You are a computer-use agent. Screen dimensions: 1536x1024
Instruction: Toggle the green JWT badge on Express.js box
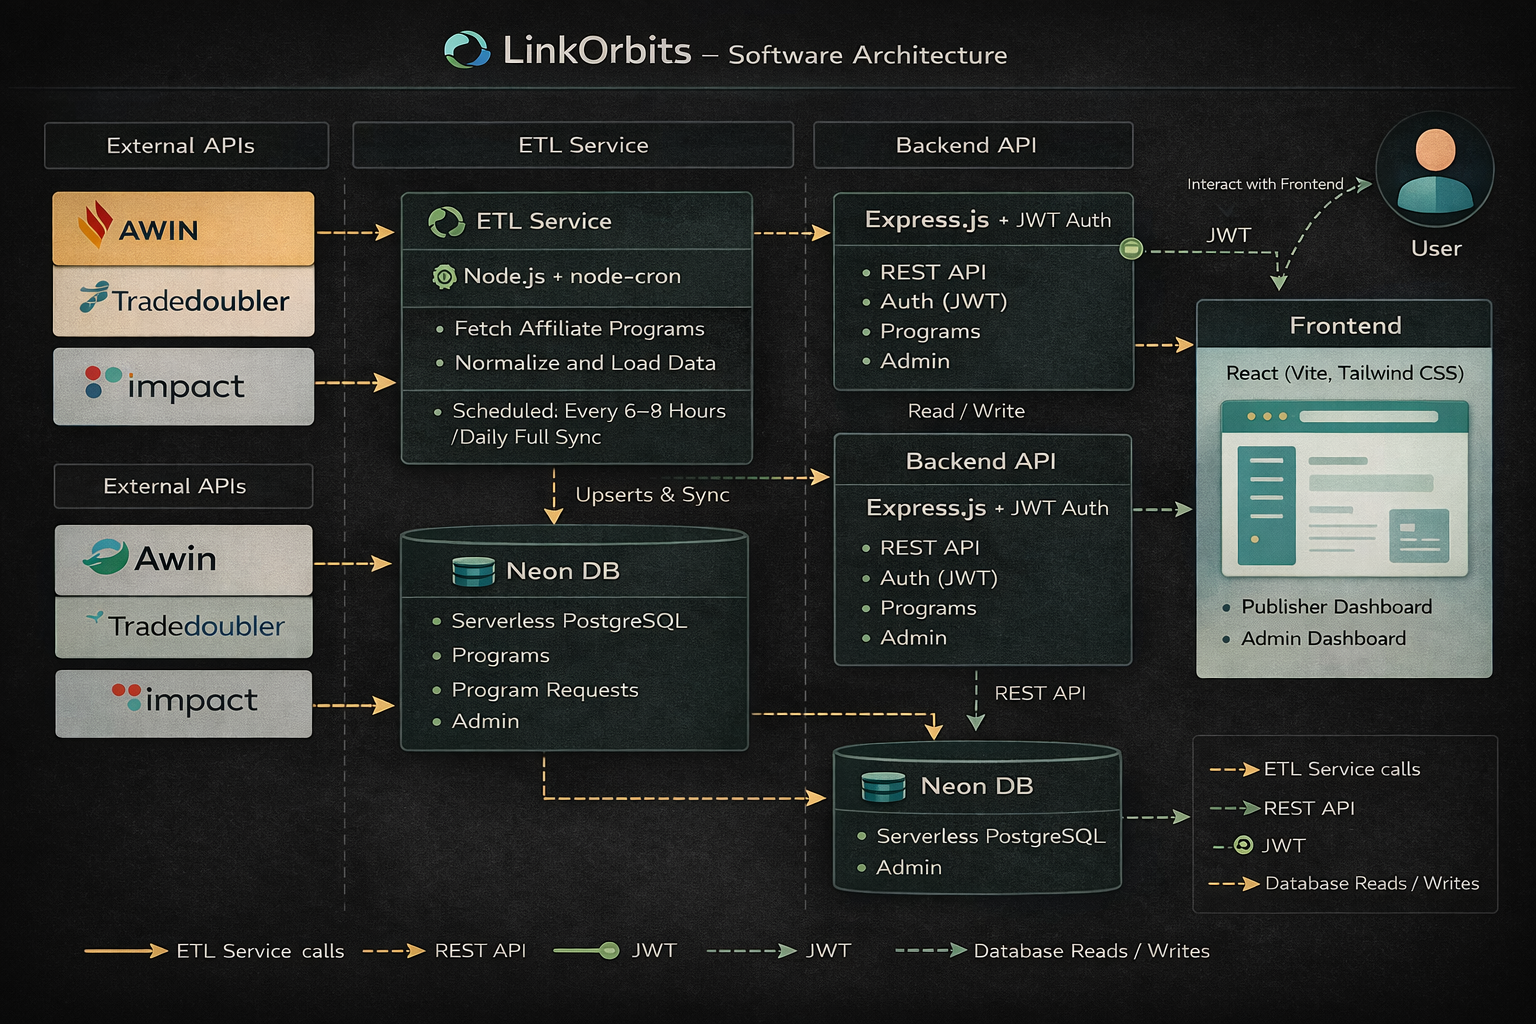1131,248
